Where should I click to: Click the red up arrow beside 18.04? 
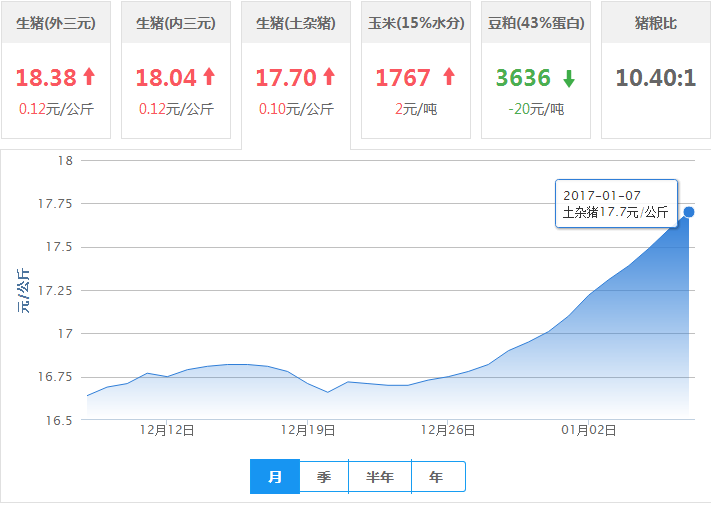[x=209, y=77]
